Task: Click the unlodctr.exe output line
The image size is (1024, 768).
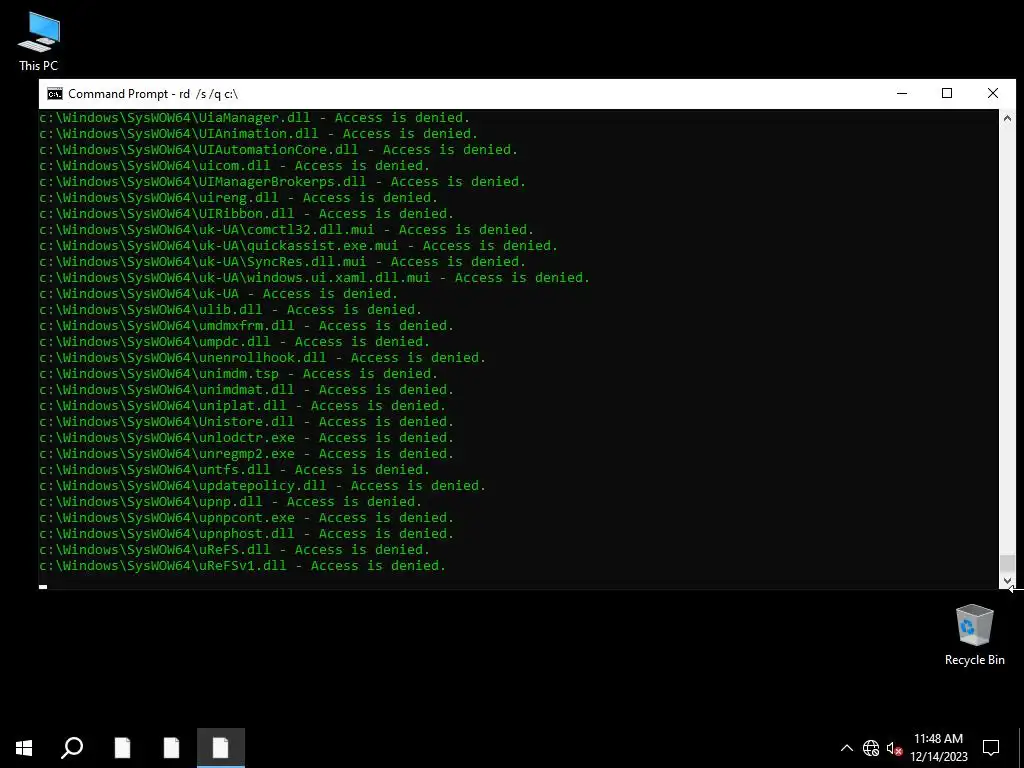Action: (247, 438)
